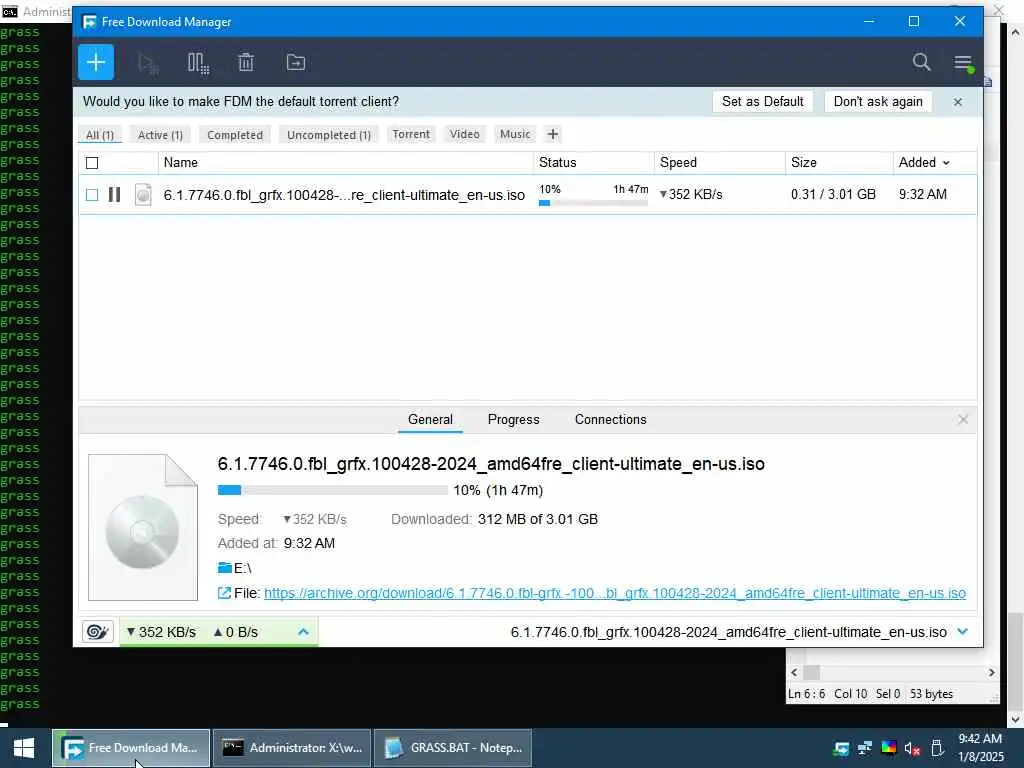Click the network tray icon
1024x768 pixels.
[x=865, y=748]
